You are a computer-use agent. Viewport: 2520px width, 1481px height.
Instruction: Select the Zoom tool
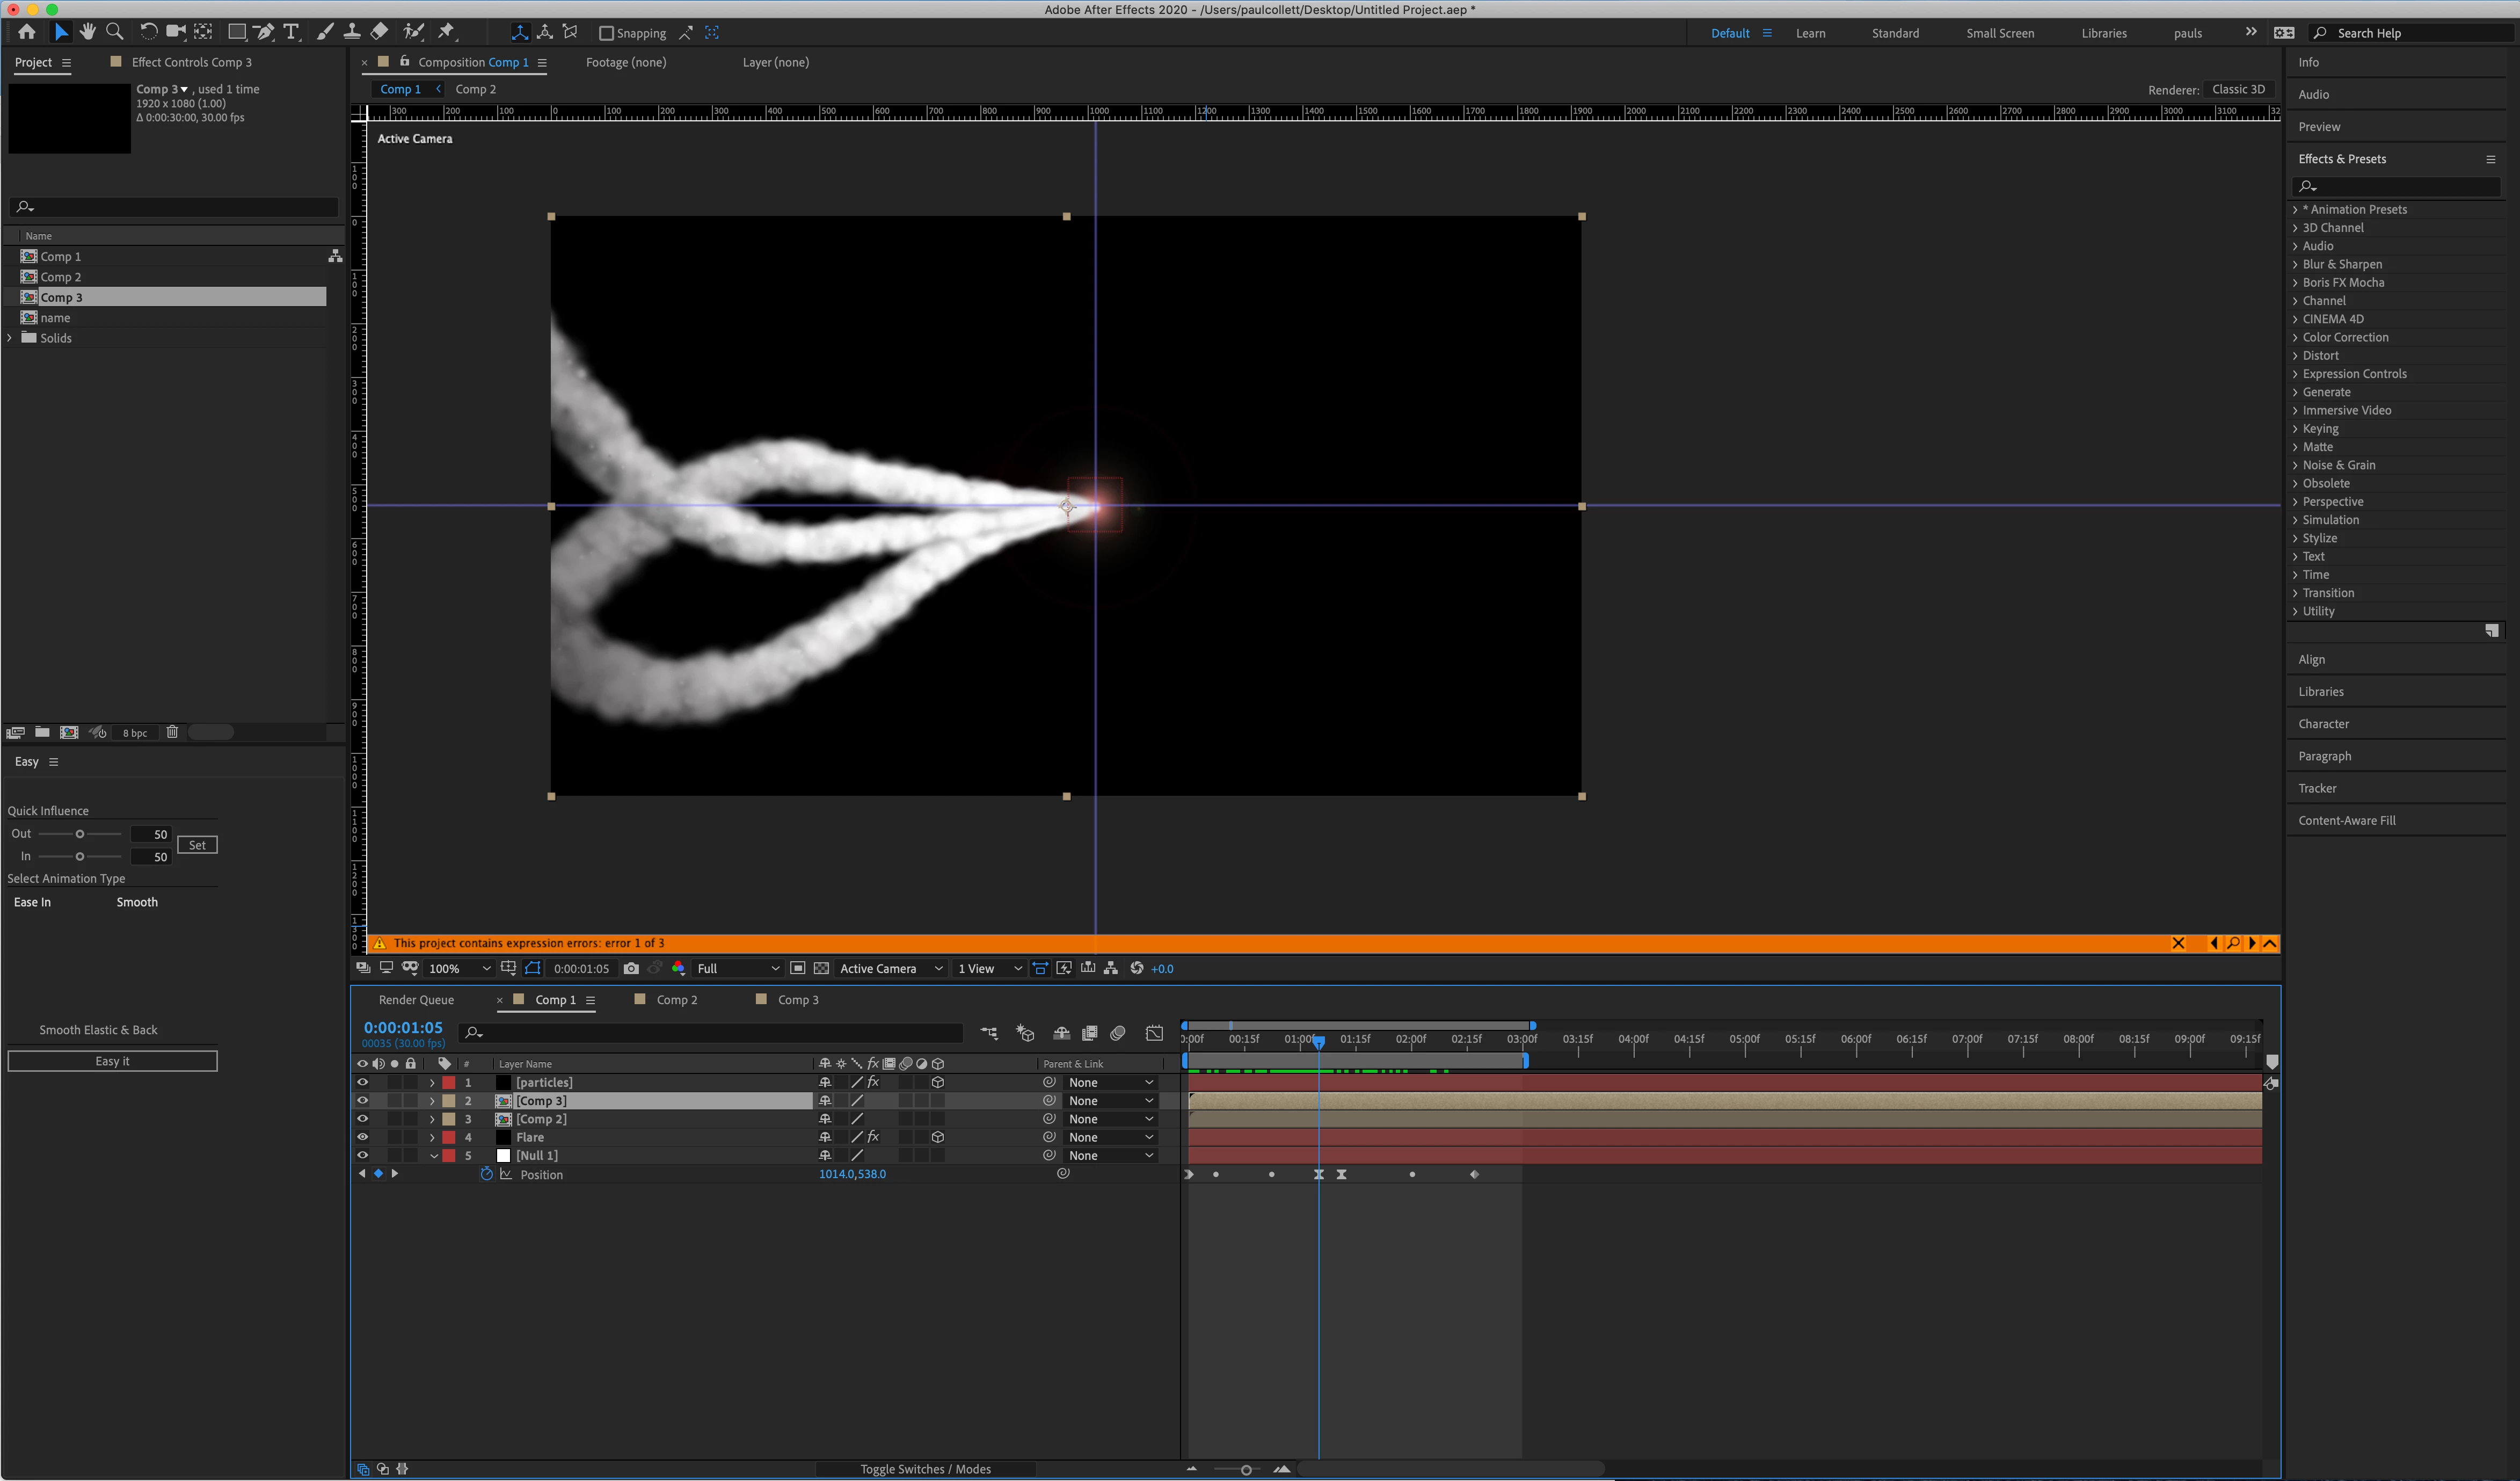coord(115,32)
